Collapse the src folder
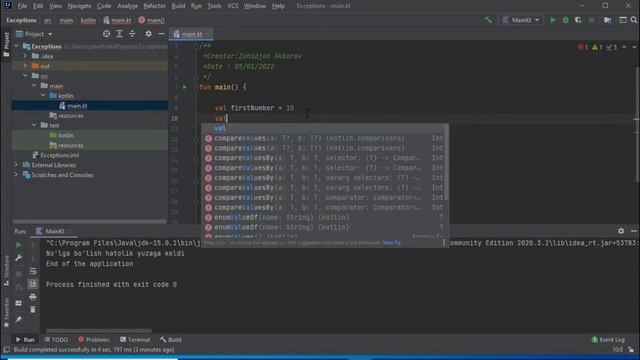 (x=25, y=76)
